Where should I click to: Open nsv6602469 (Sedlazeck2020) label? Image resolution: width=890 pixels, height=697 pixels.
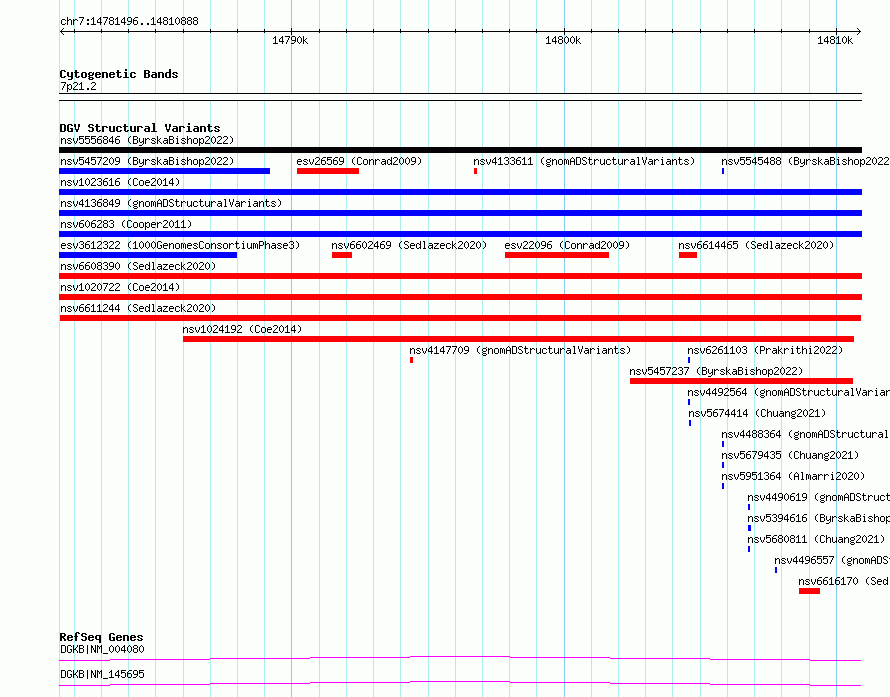[x=409, y=245]
